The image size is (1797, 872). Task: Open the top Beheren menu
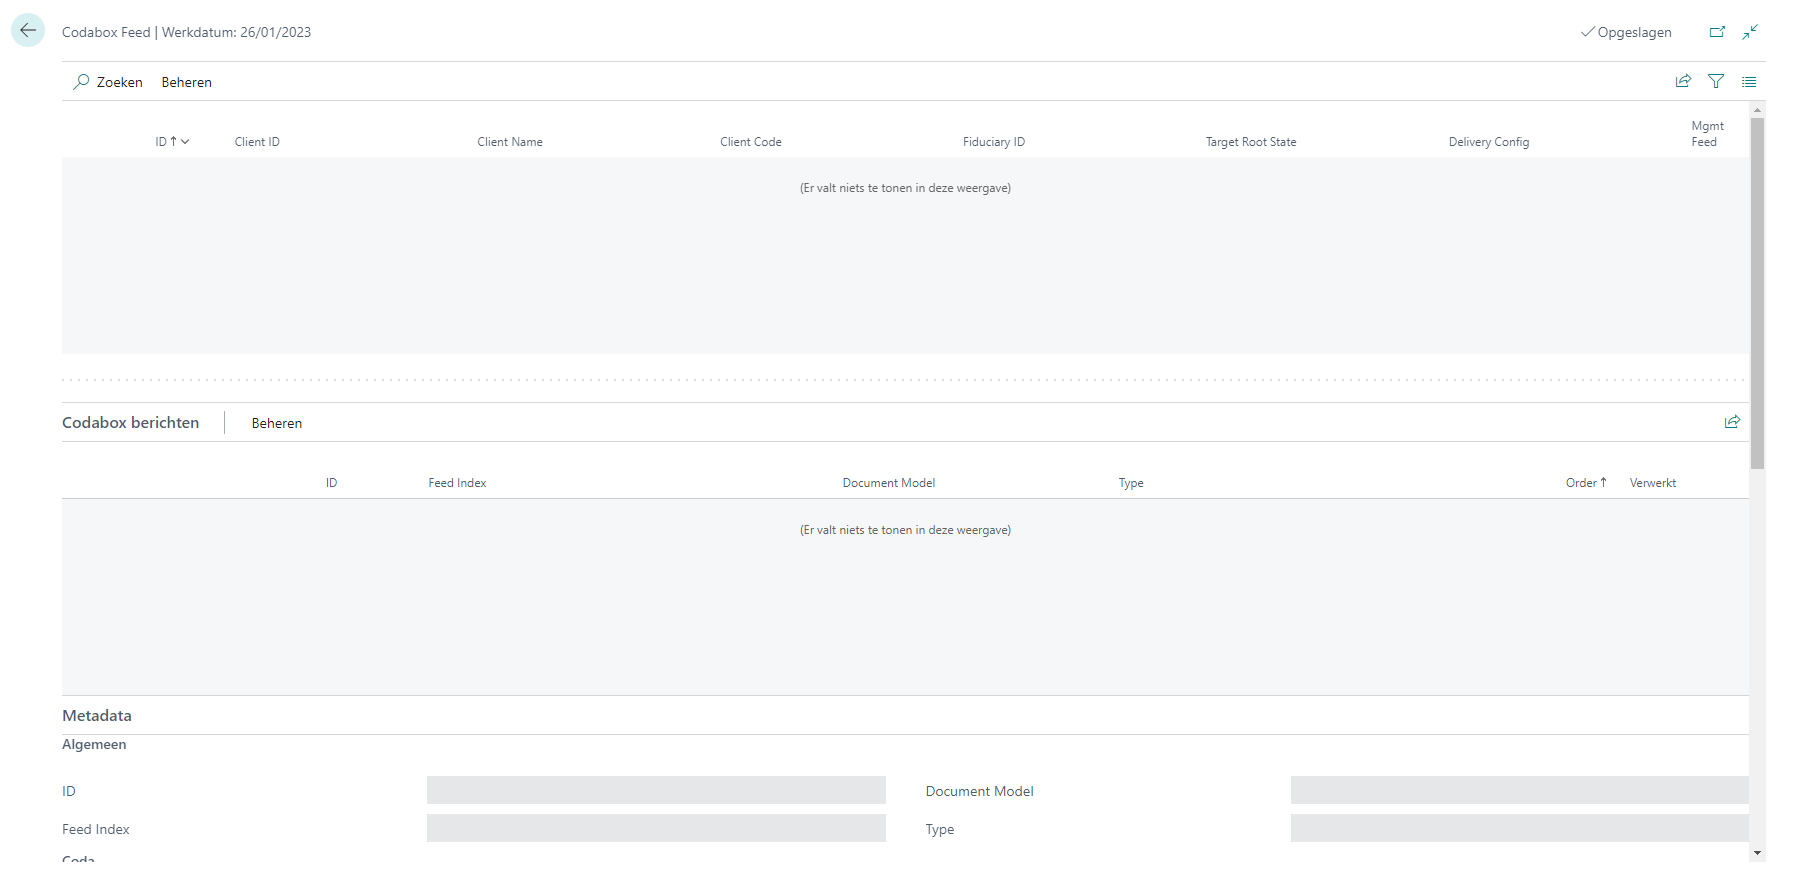pyautogui.click(x=186, y=83)
